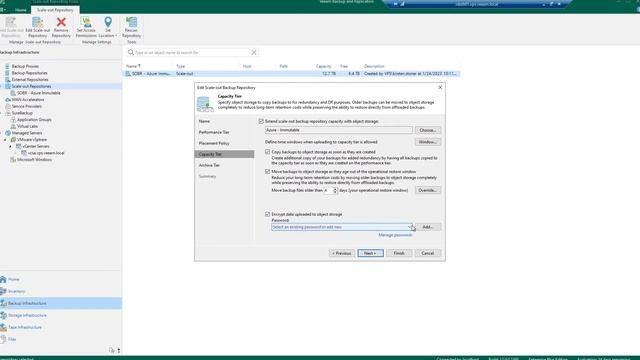Click the Inventory icon in bottom navigation

[3, 291]
